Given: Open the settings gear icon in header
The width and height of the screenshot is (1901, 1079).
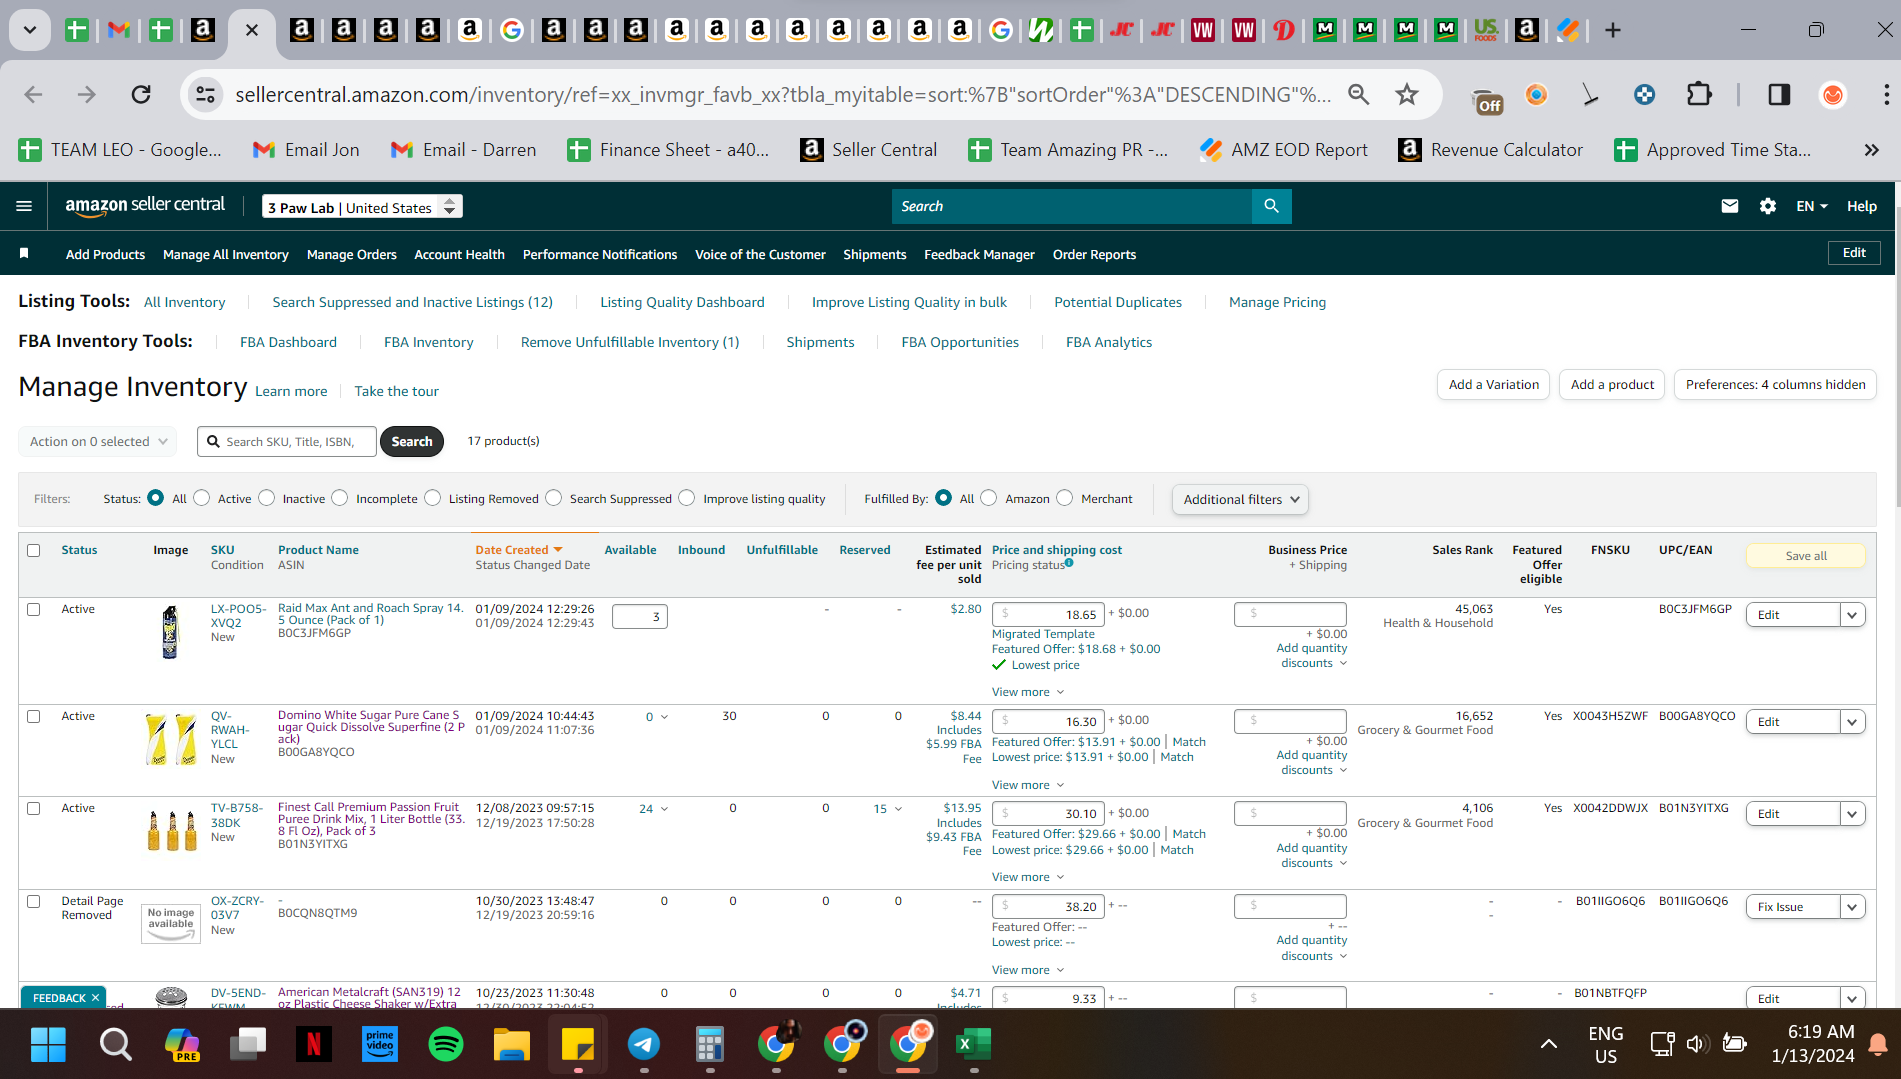Looking at the screenshot, I should pos(1768,206).
